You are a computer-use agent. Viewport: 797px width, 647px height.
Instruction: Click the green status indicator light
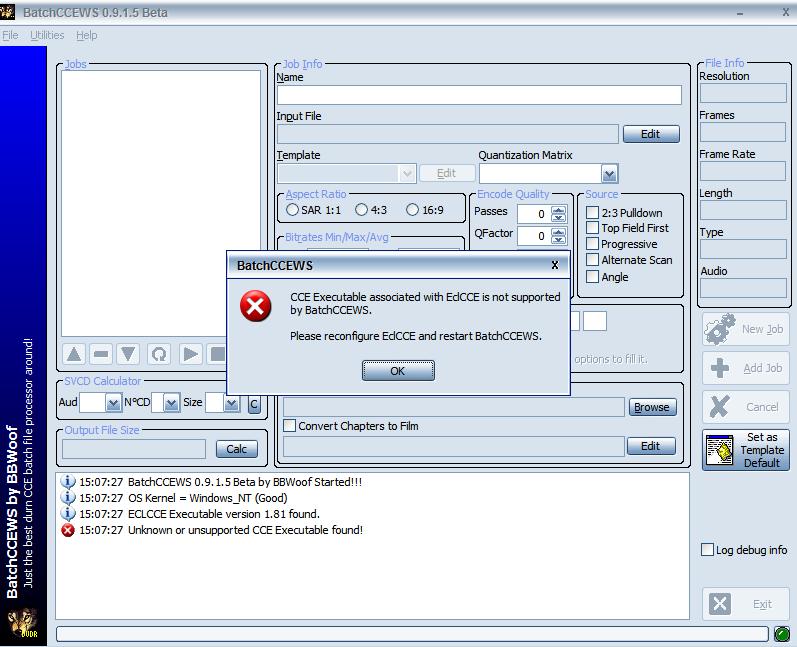782,634
